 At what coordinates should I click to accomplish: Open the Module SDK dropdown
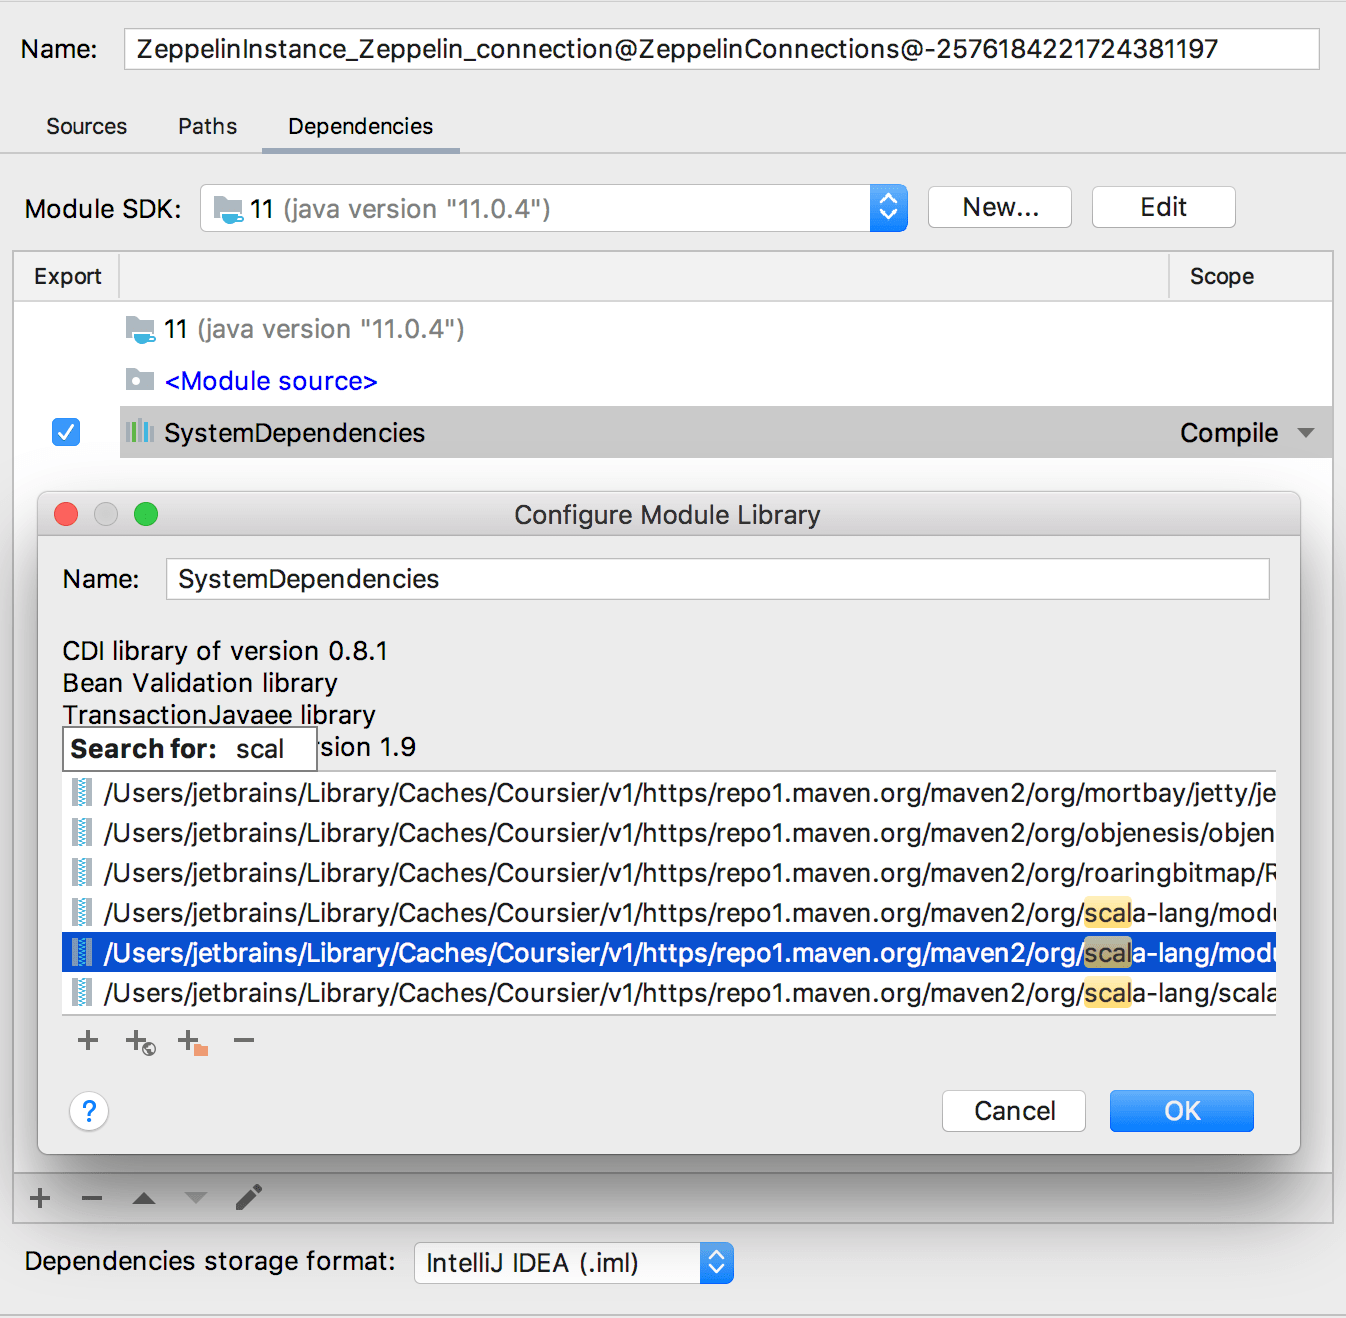(x=888, y=208)
